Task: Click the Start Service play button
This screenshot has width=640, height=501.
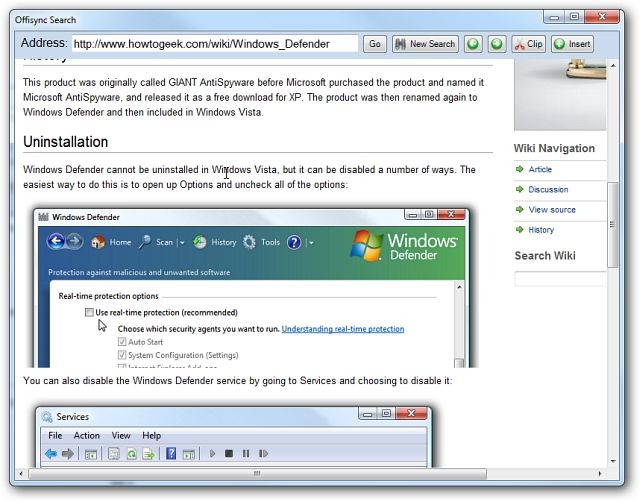Action: point(212,454)
